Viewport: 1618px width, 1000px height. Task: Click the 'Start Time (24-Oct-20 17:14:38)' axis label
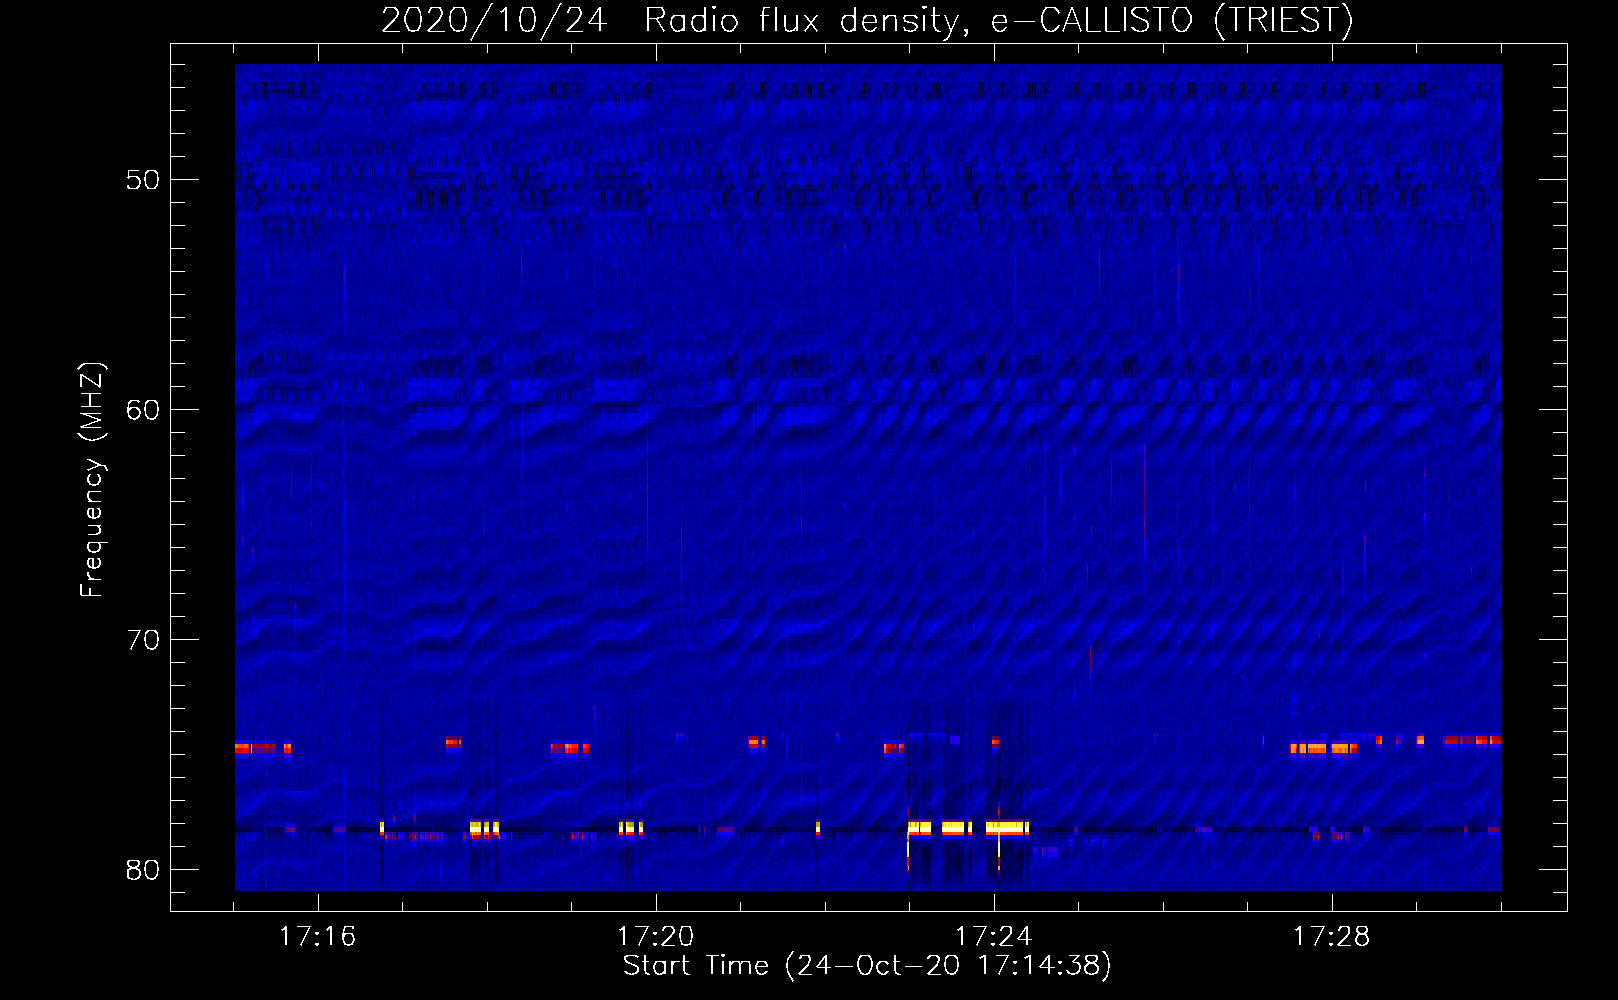coord(867,966)
